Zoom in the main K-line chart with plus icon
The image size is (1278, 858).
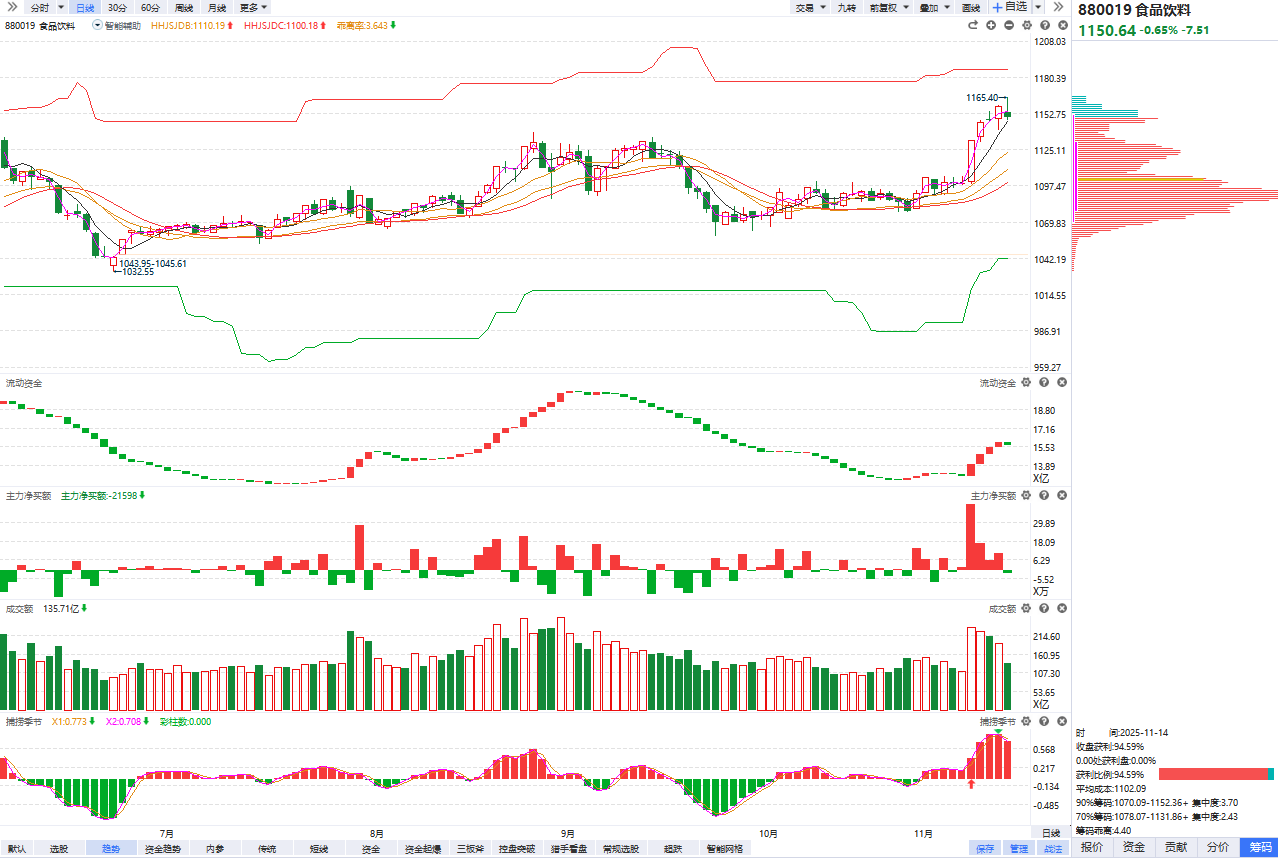(x=991, y=25)
